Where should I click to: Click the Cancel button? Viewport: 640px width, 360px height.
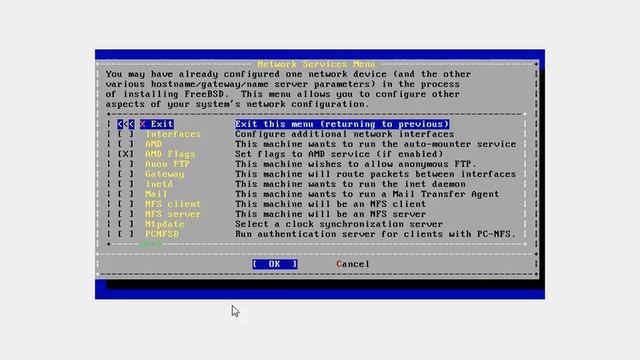pyautogui.click(x=353, y=264)
